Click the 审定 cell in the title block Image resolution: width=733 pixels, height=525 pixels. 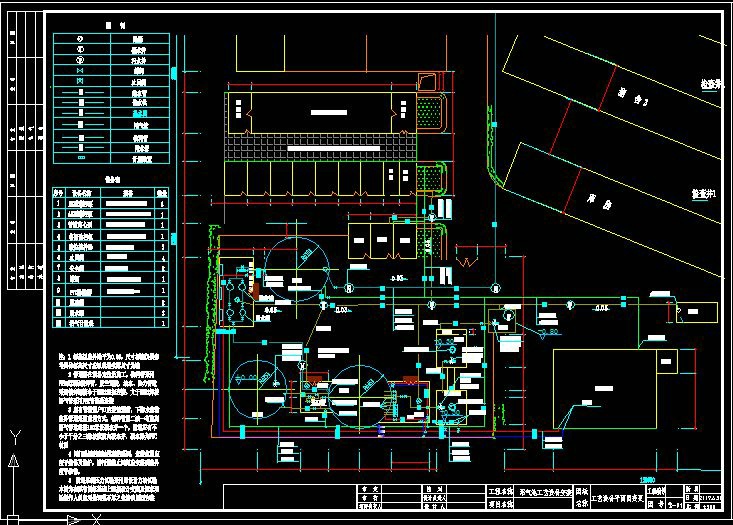pos(370,489)
